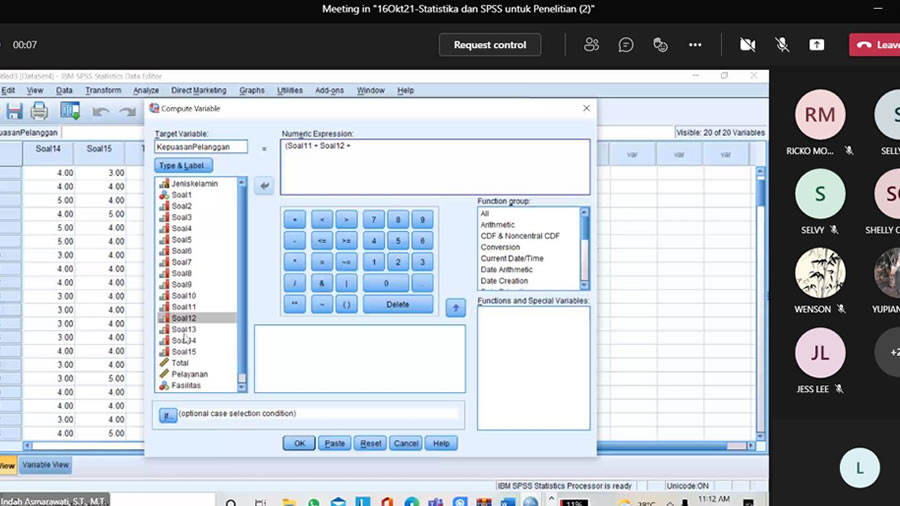Switch to Variable View tab
The image size is (900, 506).
coord(46,465)
